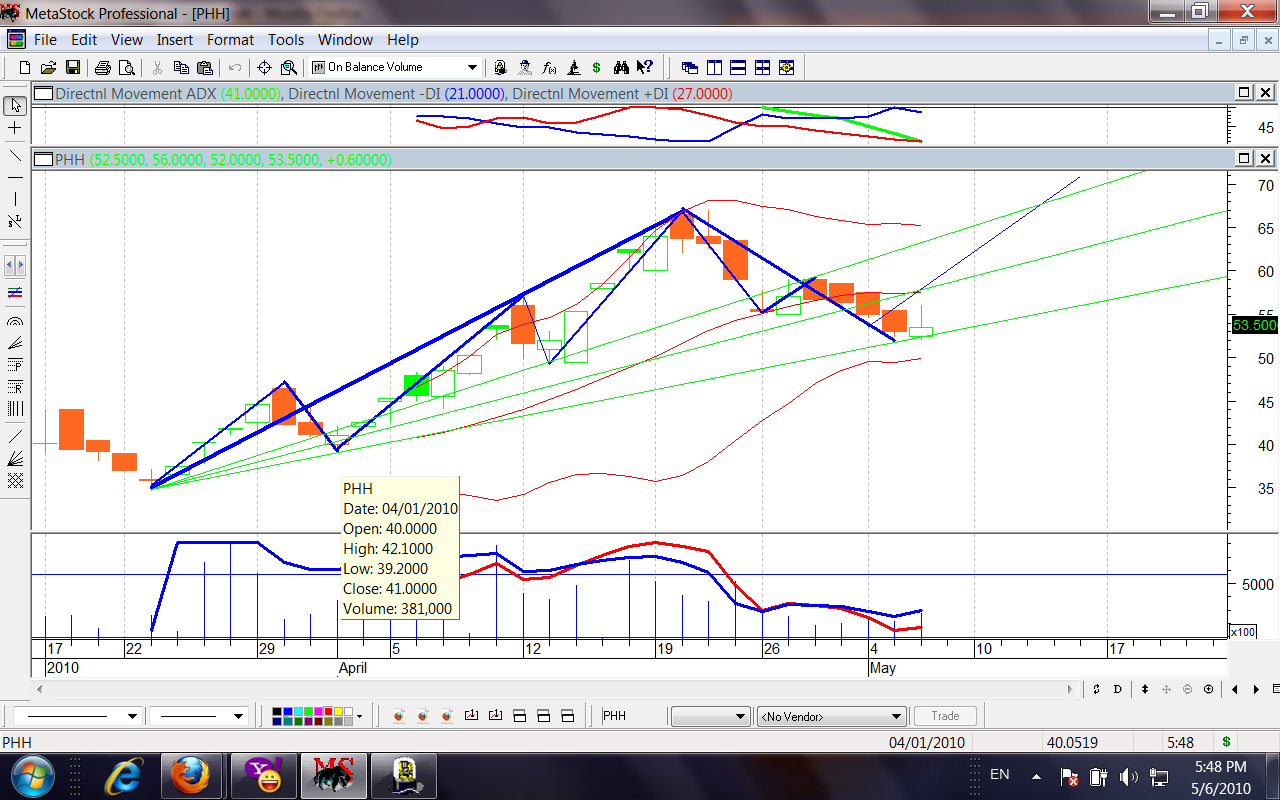Select the Fibonacci arcs tool

pyautogui.click(x=15, y=323)
